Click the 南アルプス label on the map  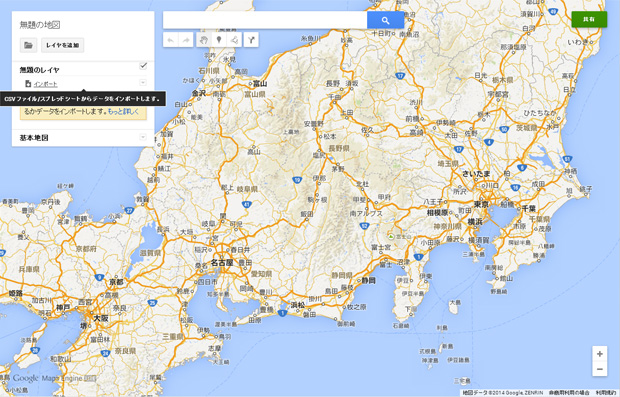366,214
